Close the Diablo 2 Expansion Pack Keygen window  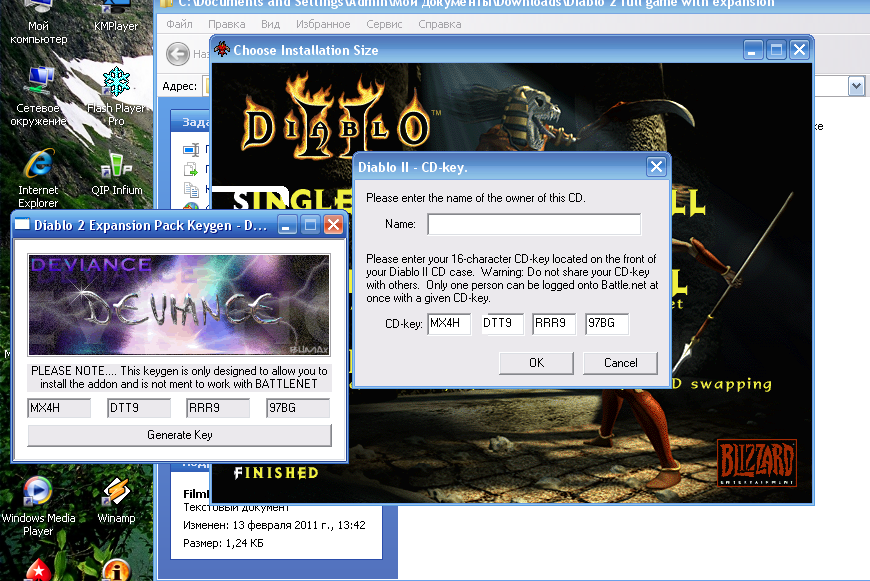333,225
